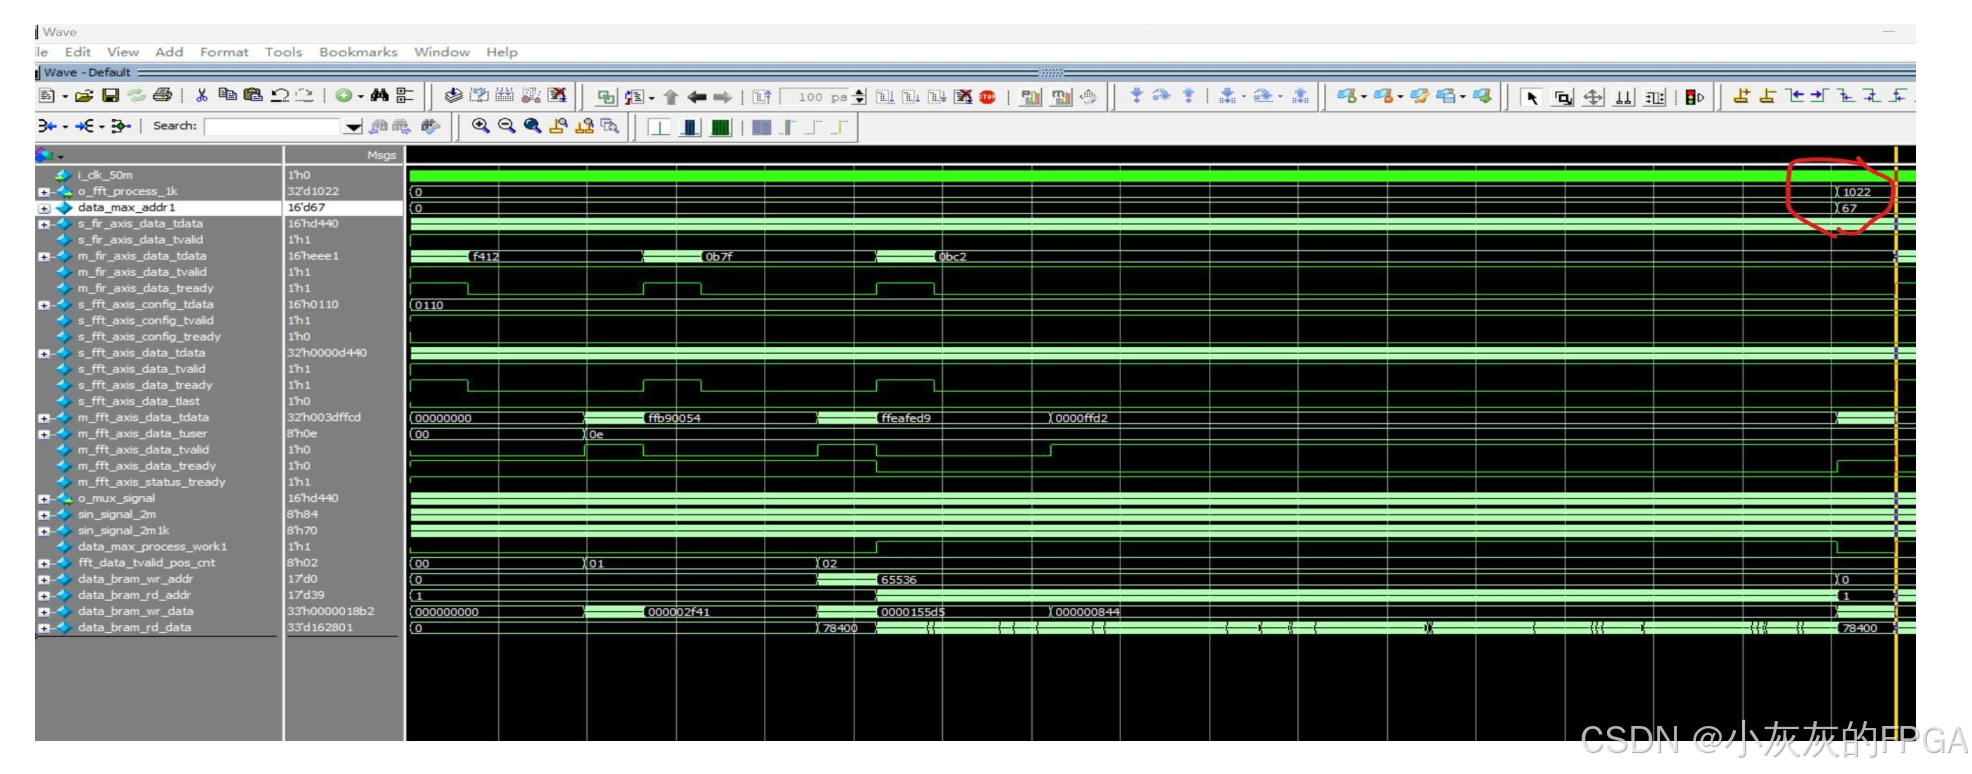
Task: Enable Pan Mode four-arrow tool
Action: [1593, 97]
